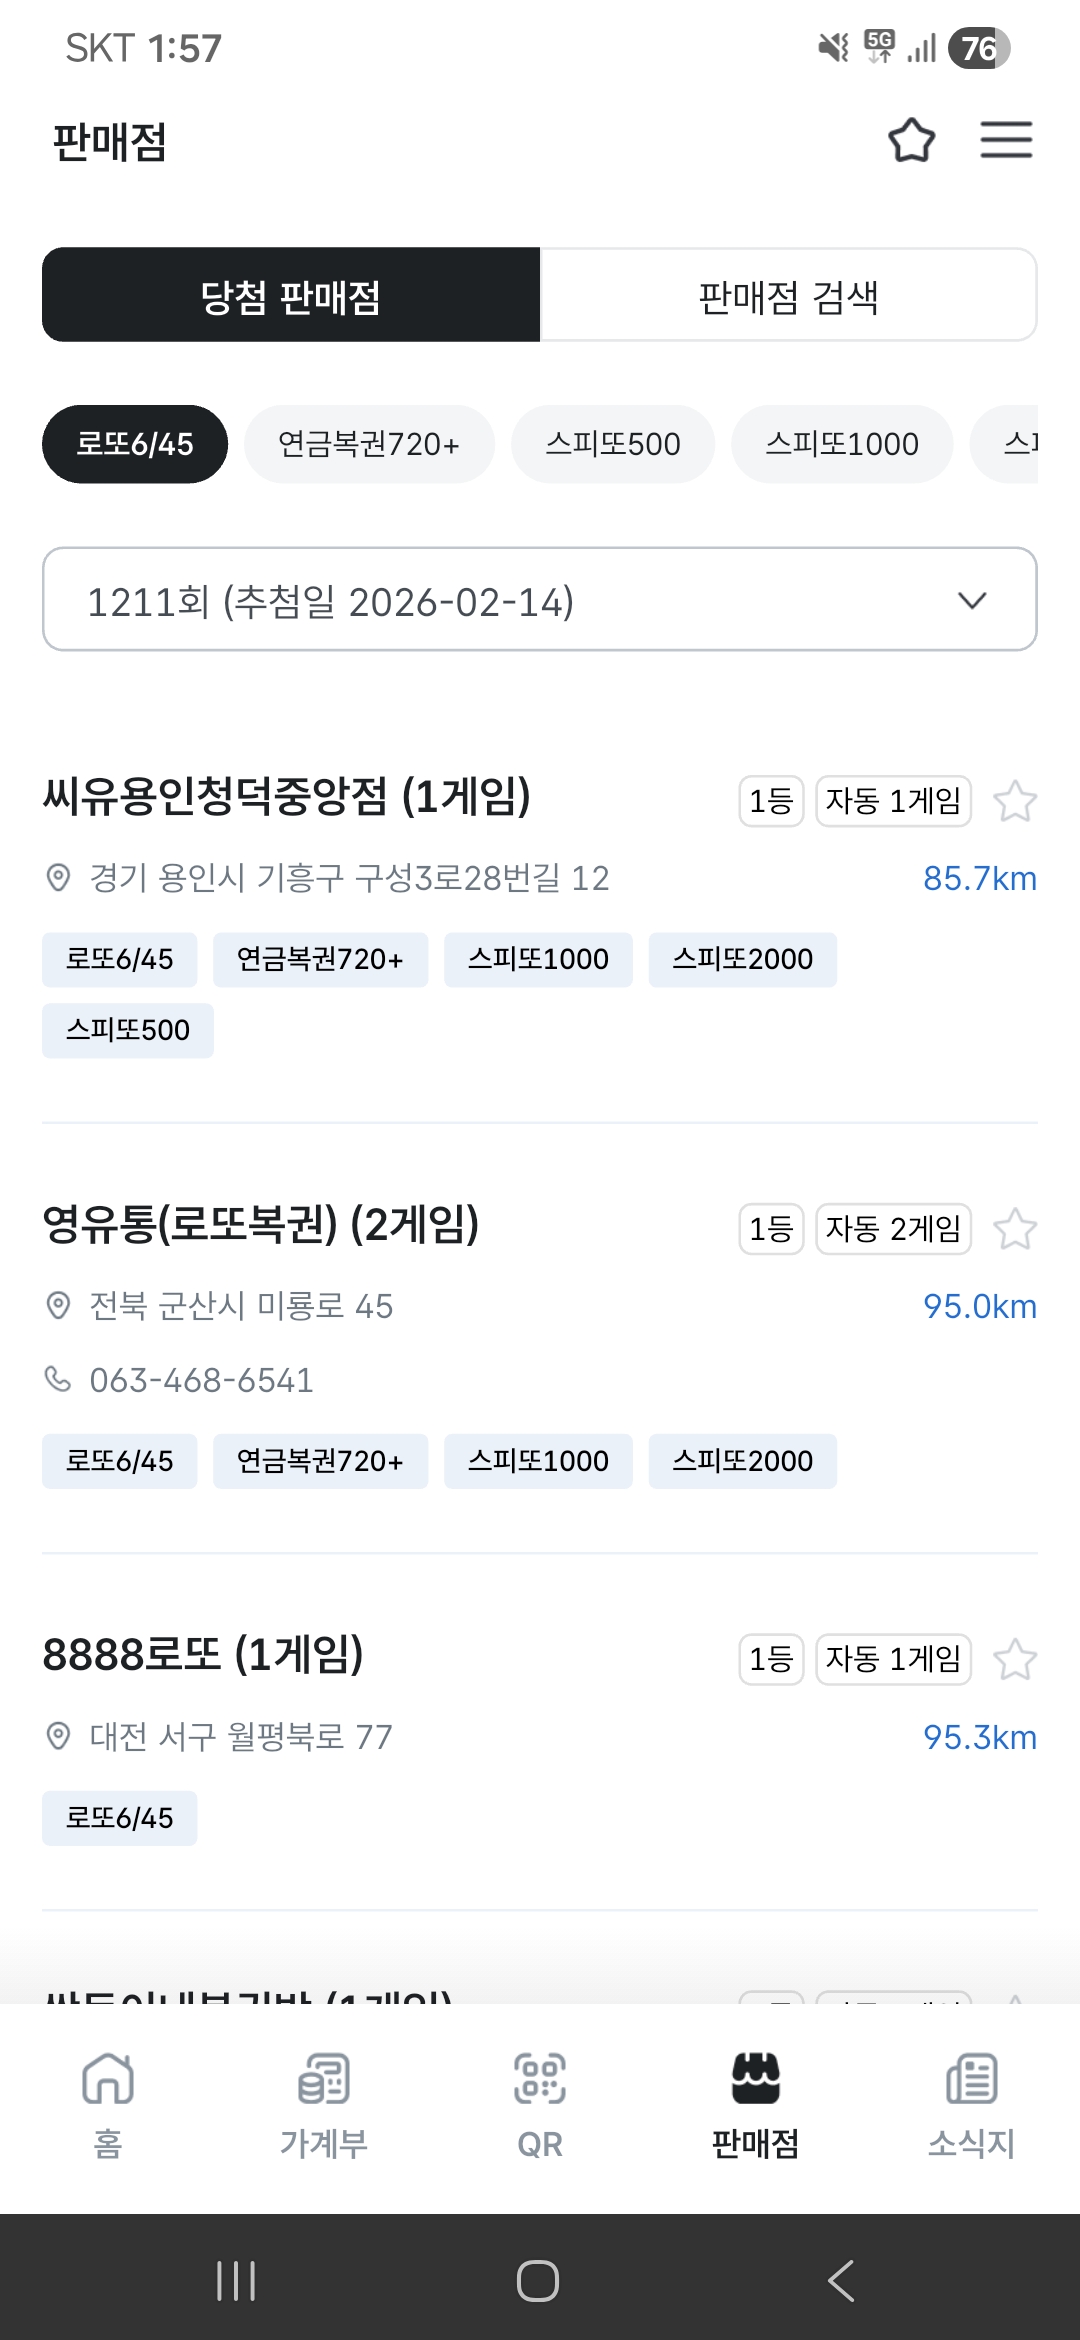Switch to 판매점 검색 tab
The width and height of the screenshot is (1080, 2340).
pyautogui.click(x=788, y=296)
